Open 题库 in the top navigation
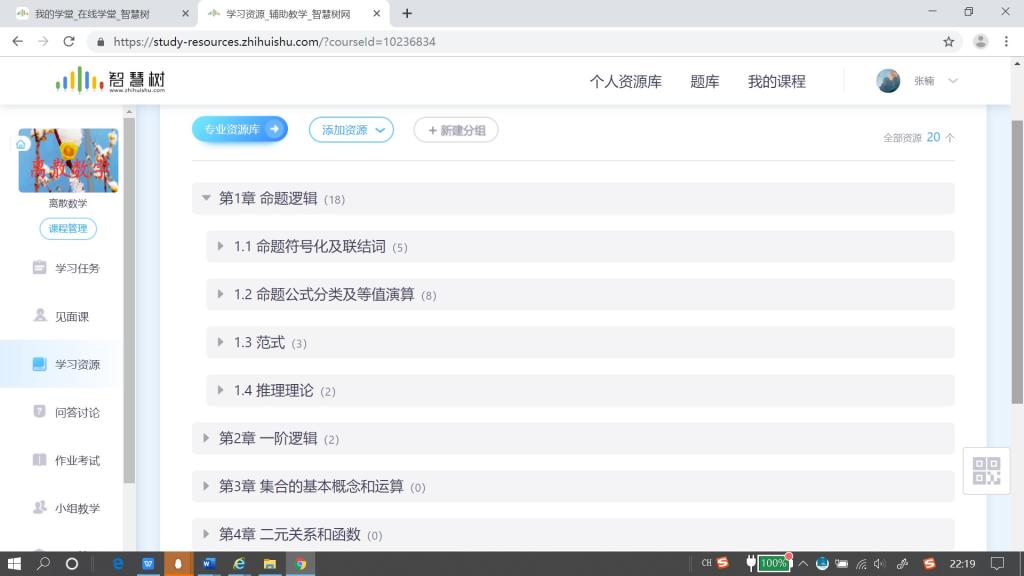This screenshot has width=1024, height=576. point(704,82)
